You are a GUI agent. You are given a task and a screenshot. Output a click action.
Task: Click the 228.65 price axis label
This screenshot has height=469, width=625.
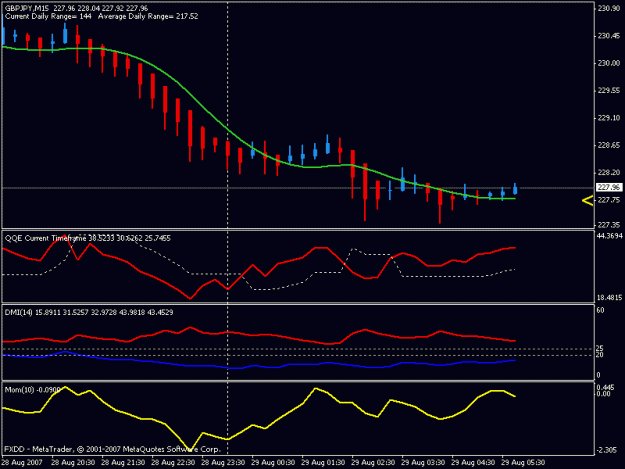(609, 145)
